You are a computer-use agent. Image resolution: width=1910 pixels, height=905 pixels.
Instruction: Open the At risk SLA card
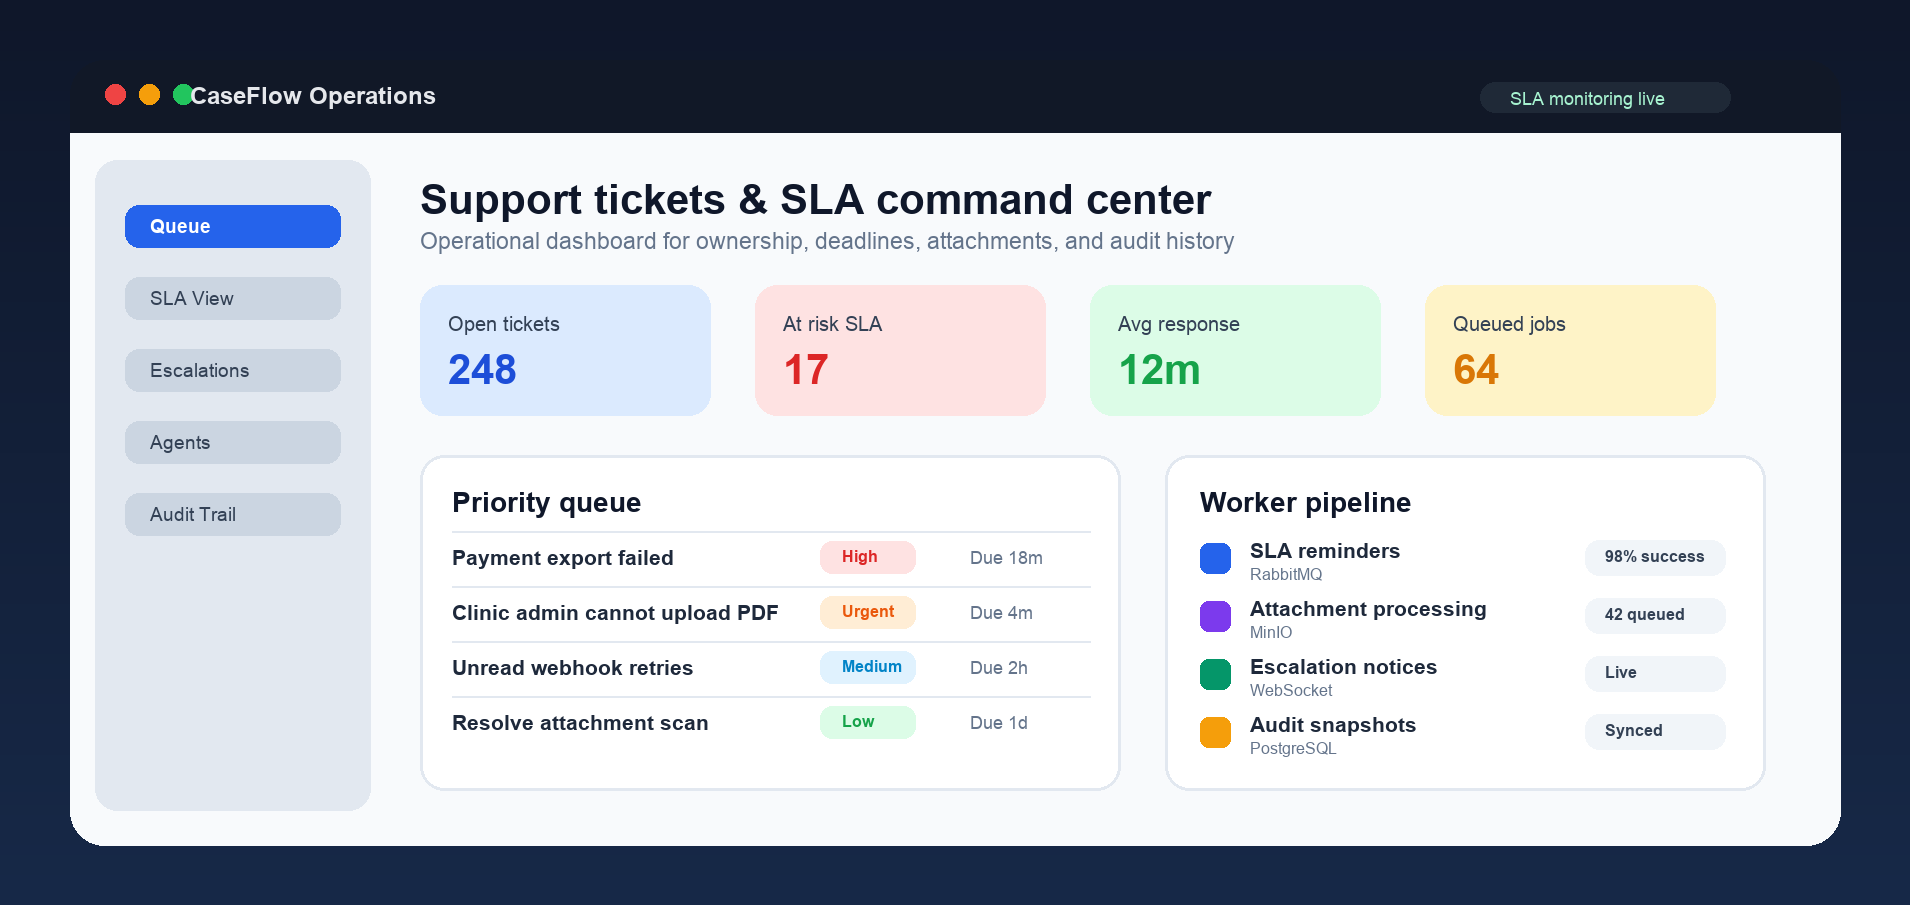pos(900,350)
